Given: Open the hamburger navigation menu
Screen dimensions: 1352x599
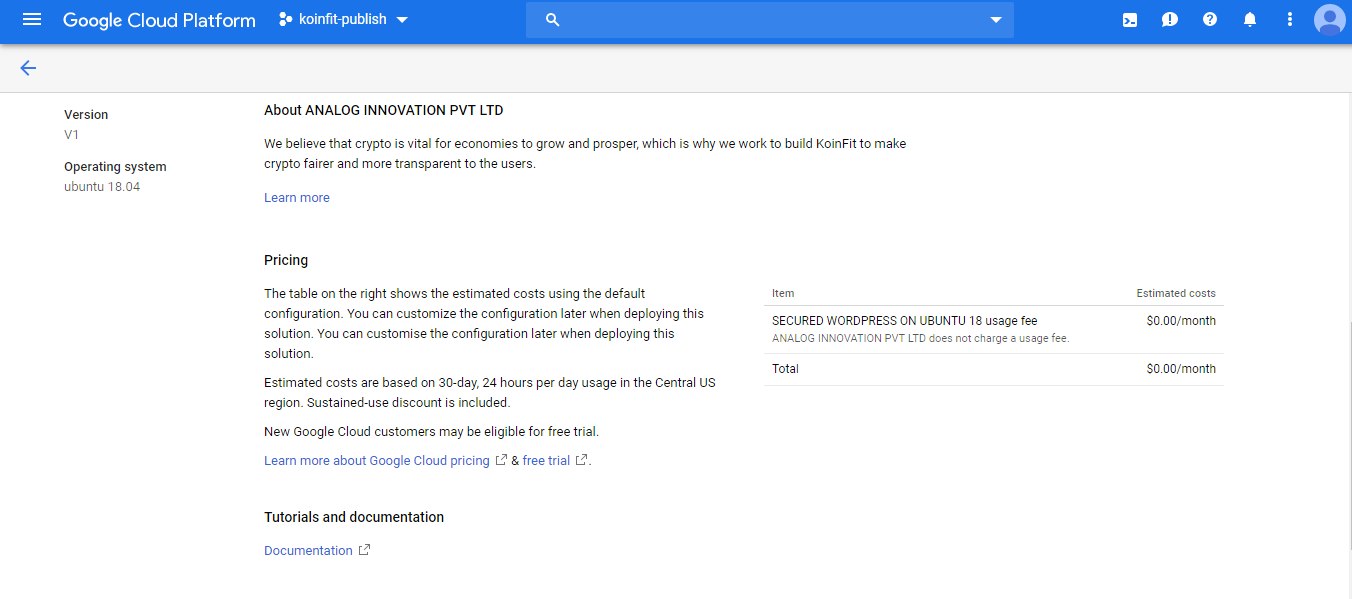Looking at the screenshot, I should 32,20.
